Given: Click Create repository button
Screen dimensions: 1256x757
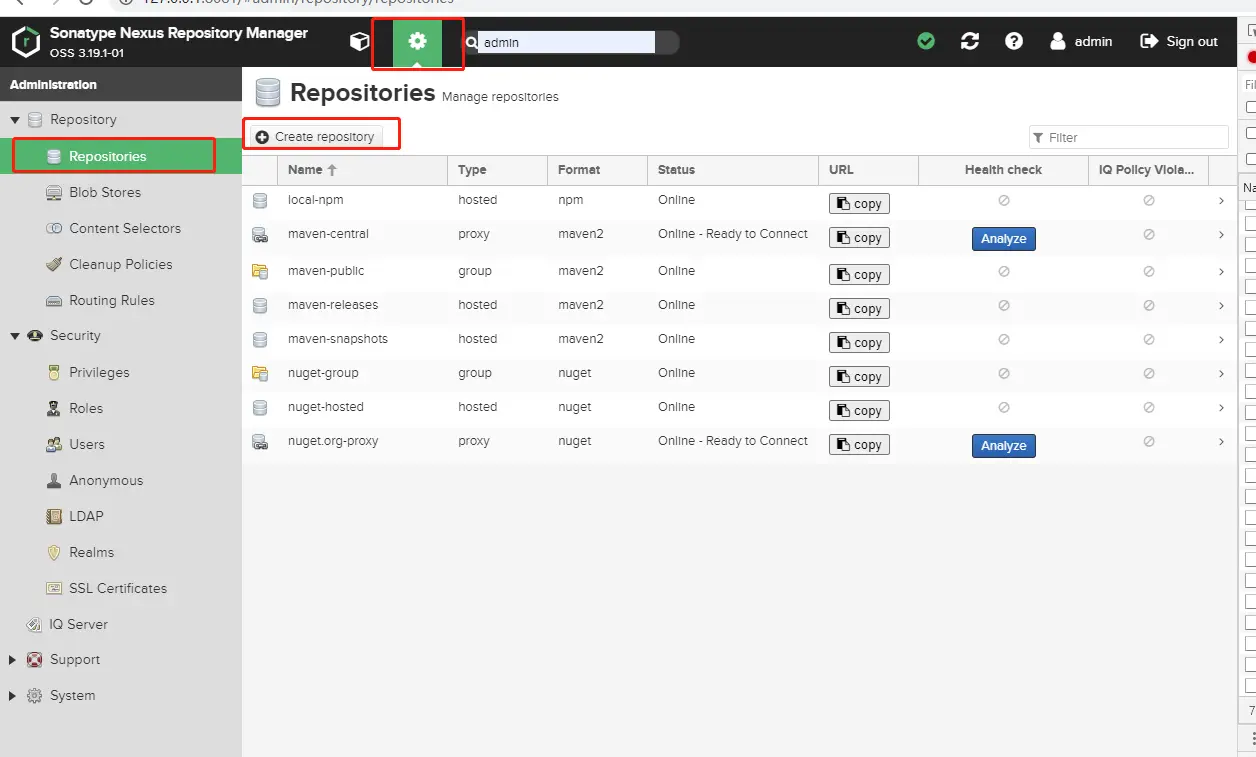Looking at the screenshot, I should 316,136.
